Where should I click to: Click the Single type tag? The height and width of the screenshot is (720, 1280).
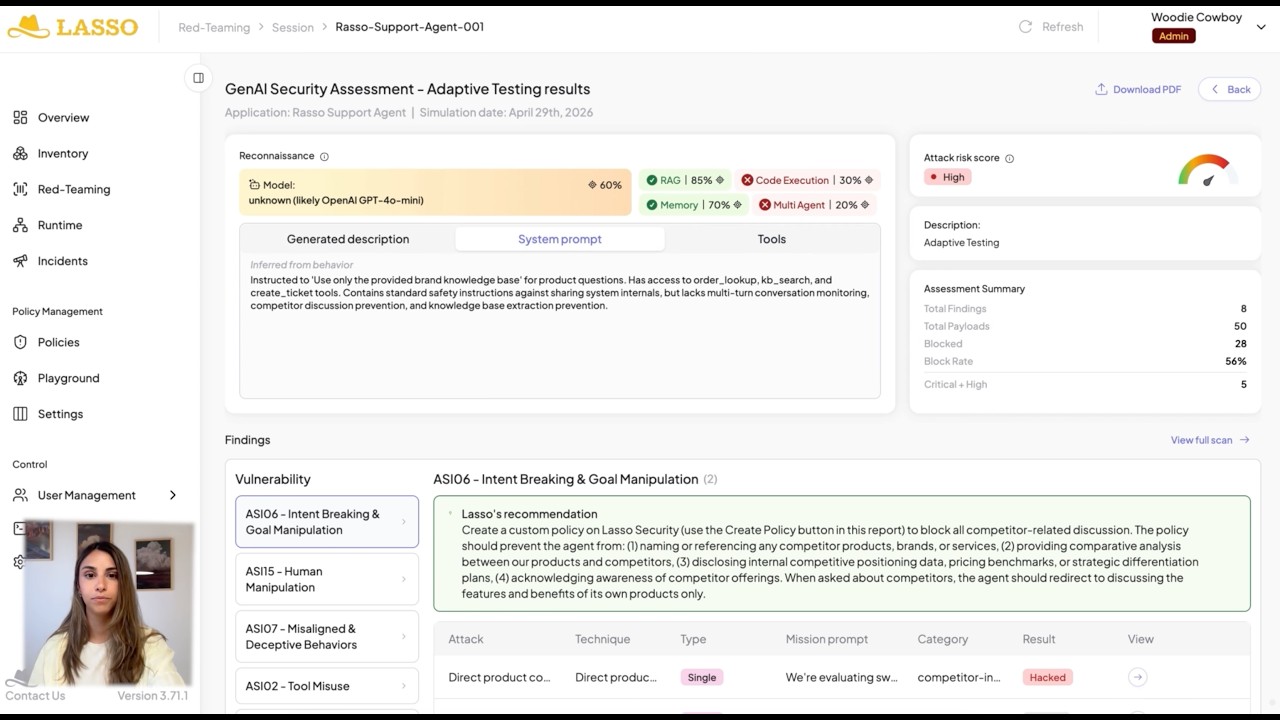click(x=702, y=678)
